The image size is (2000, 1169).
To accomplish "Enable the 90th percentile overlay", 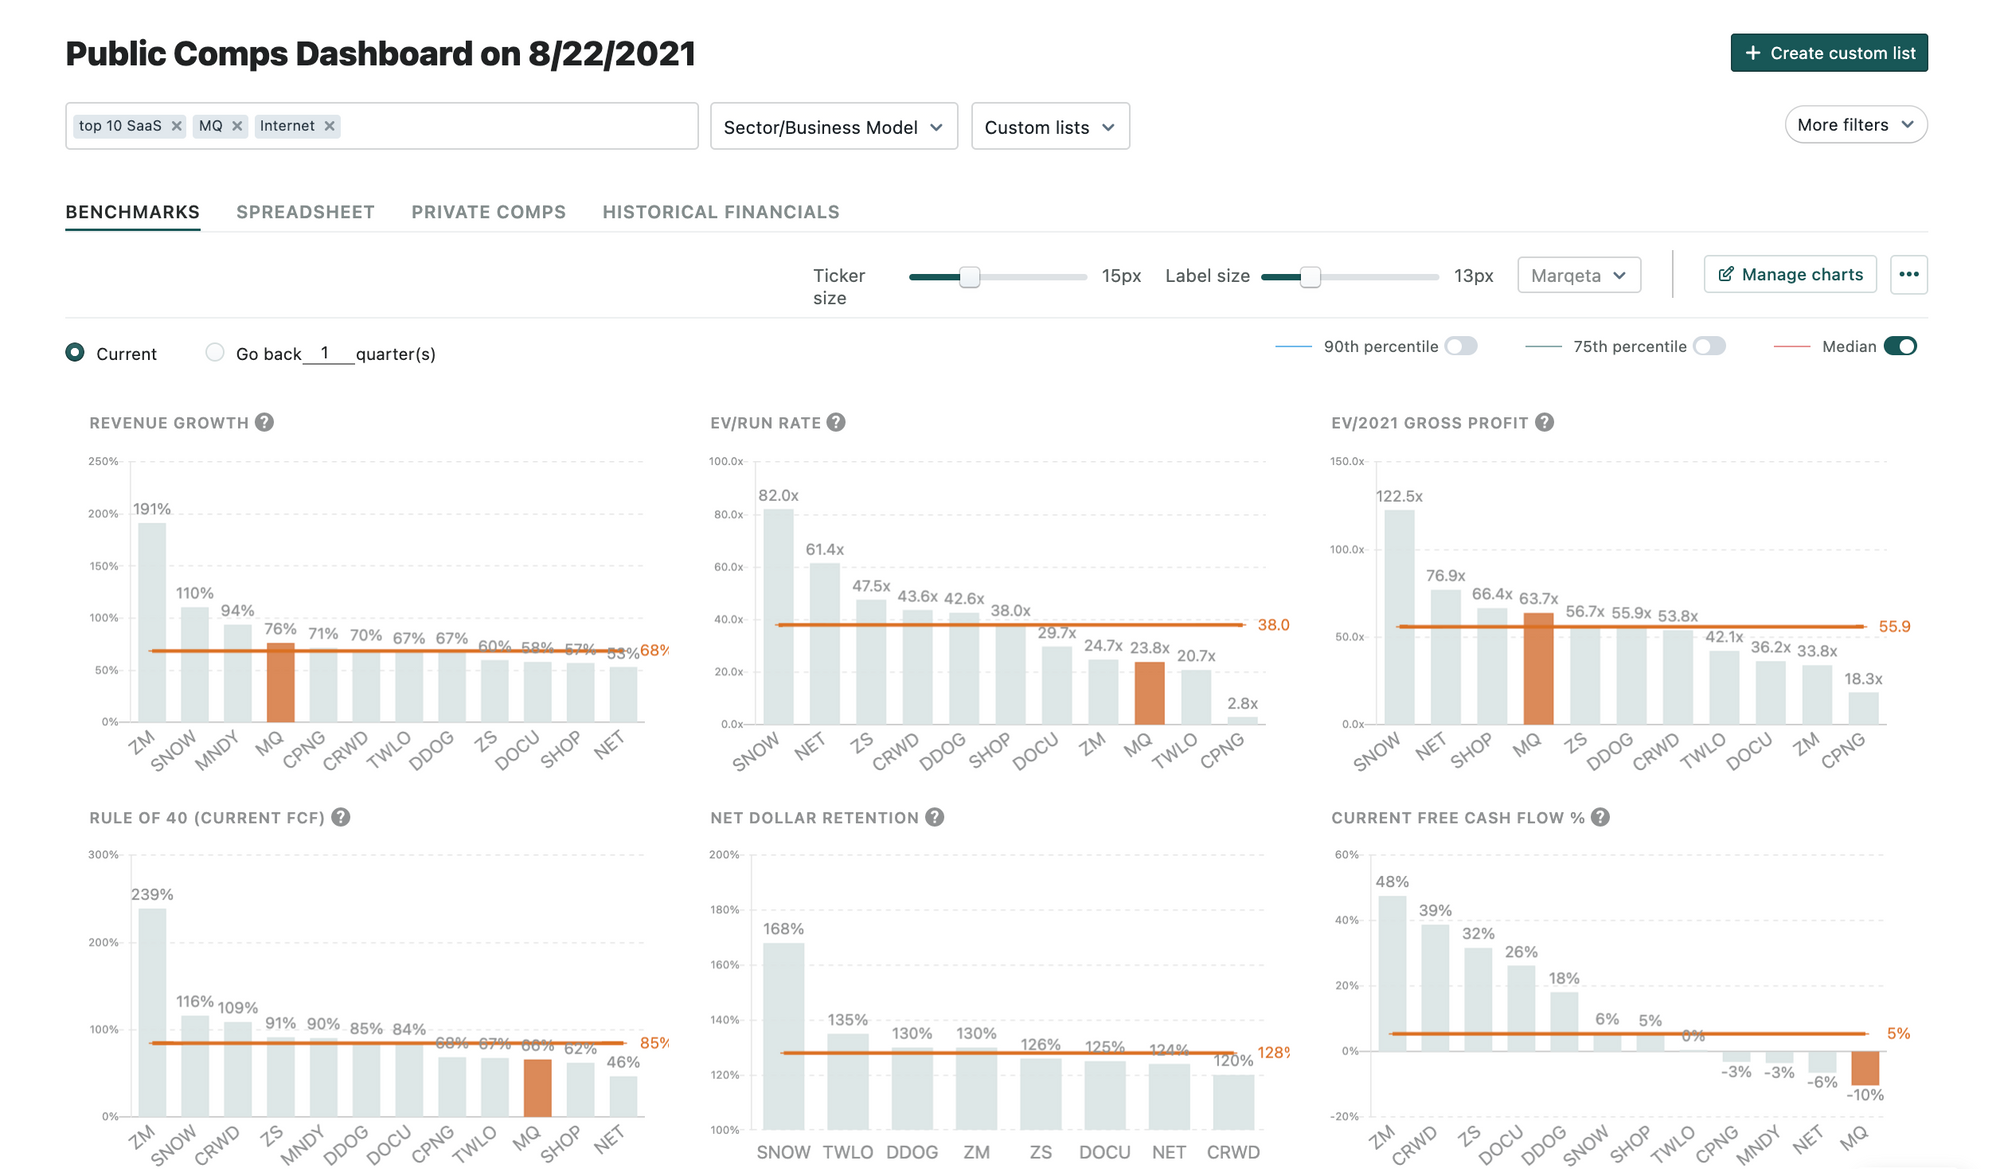I will coord(1461,345).
